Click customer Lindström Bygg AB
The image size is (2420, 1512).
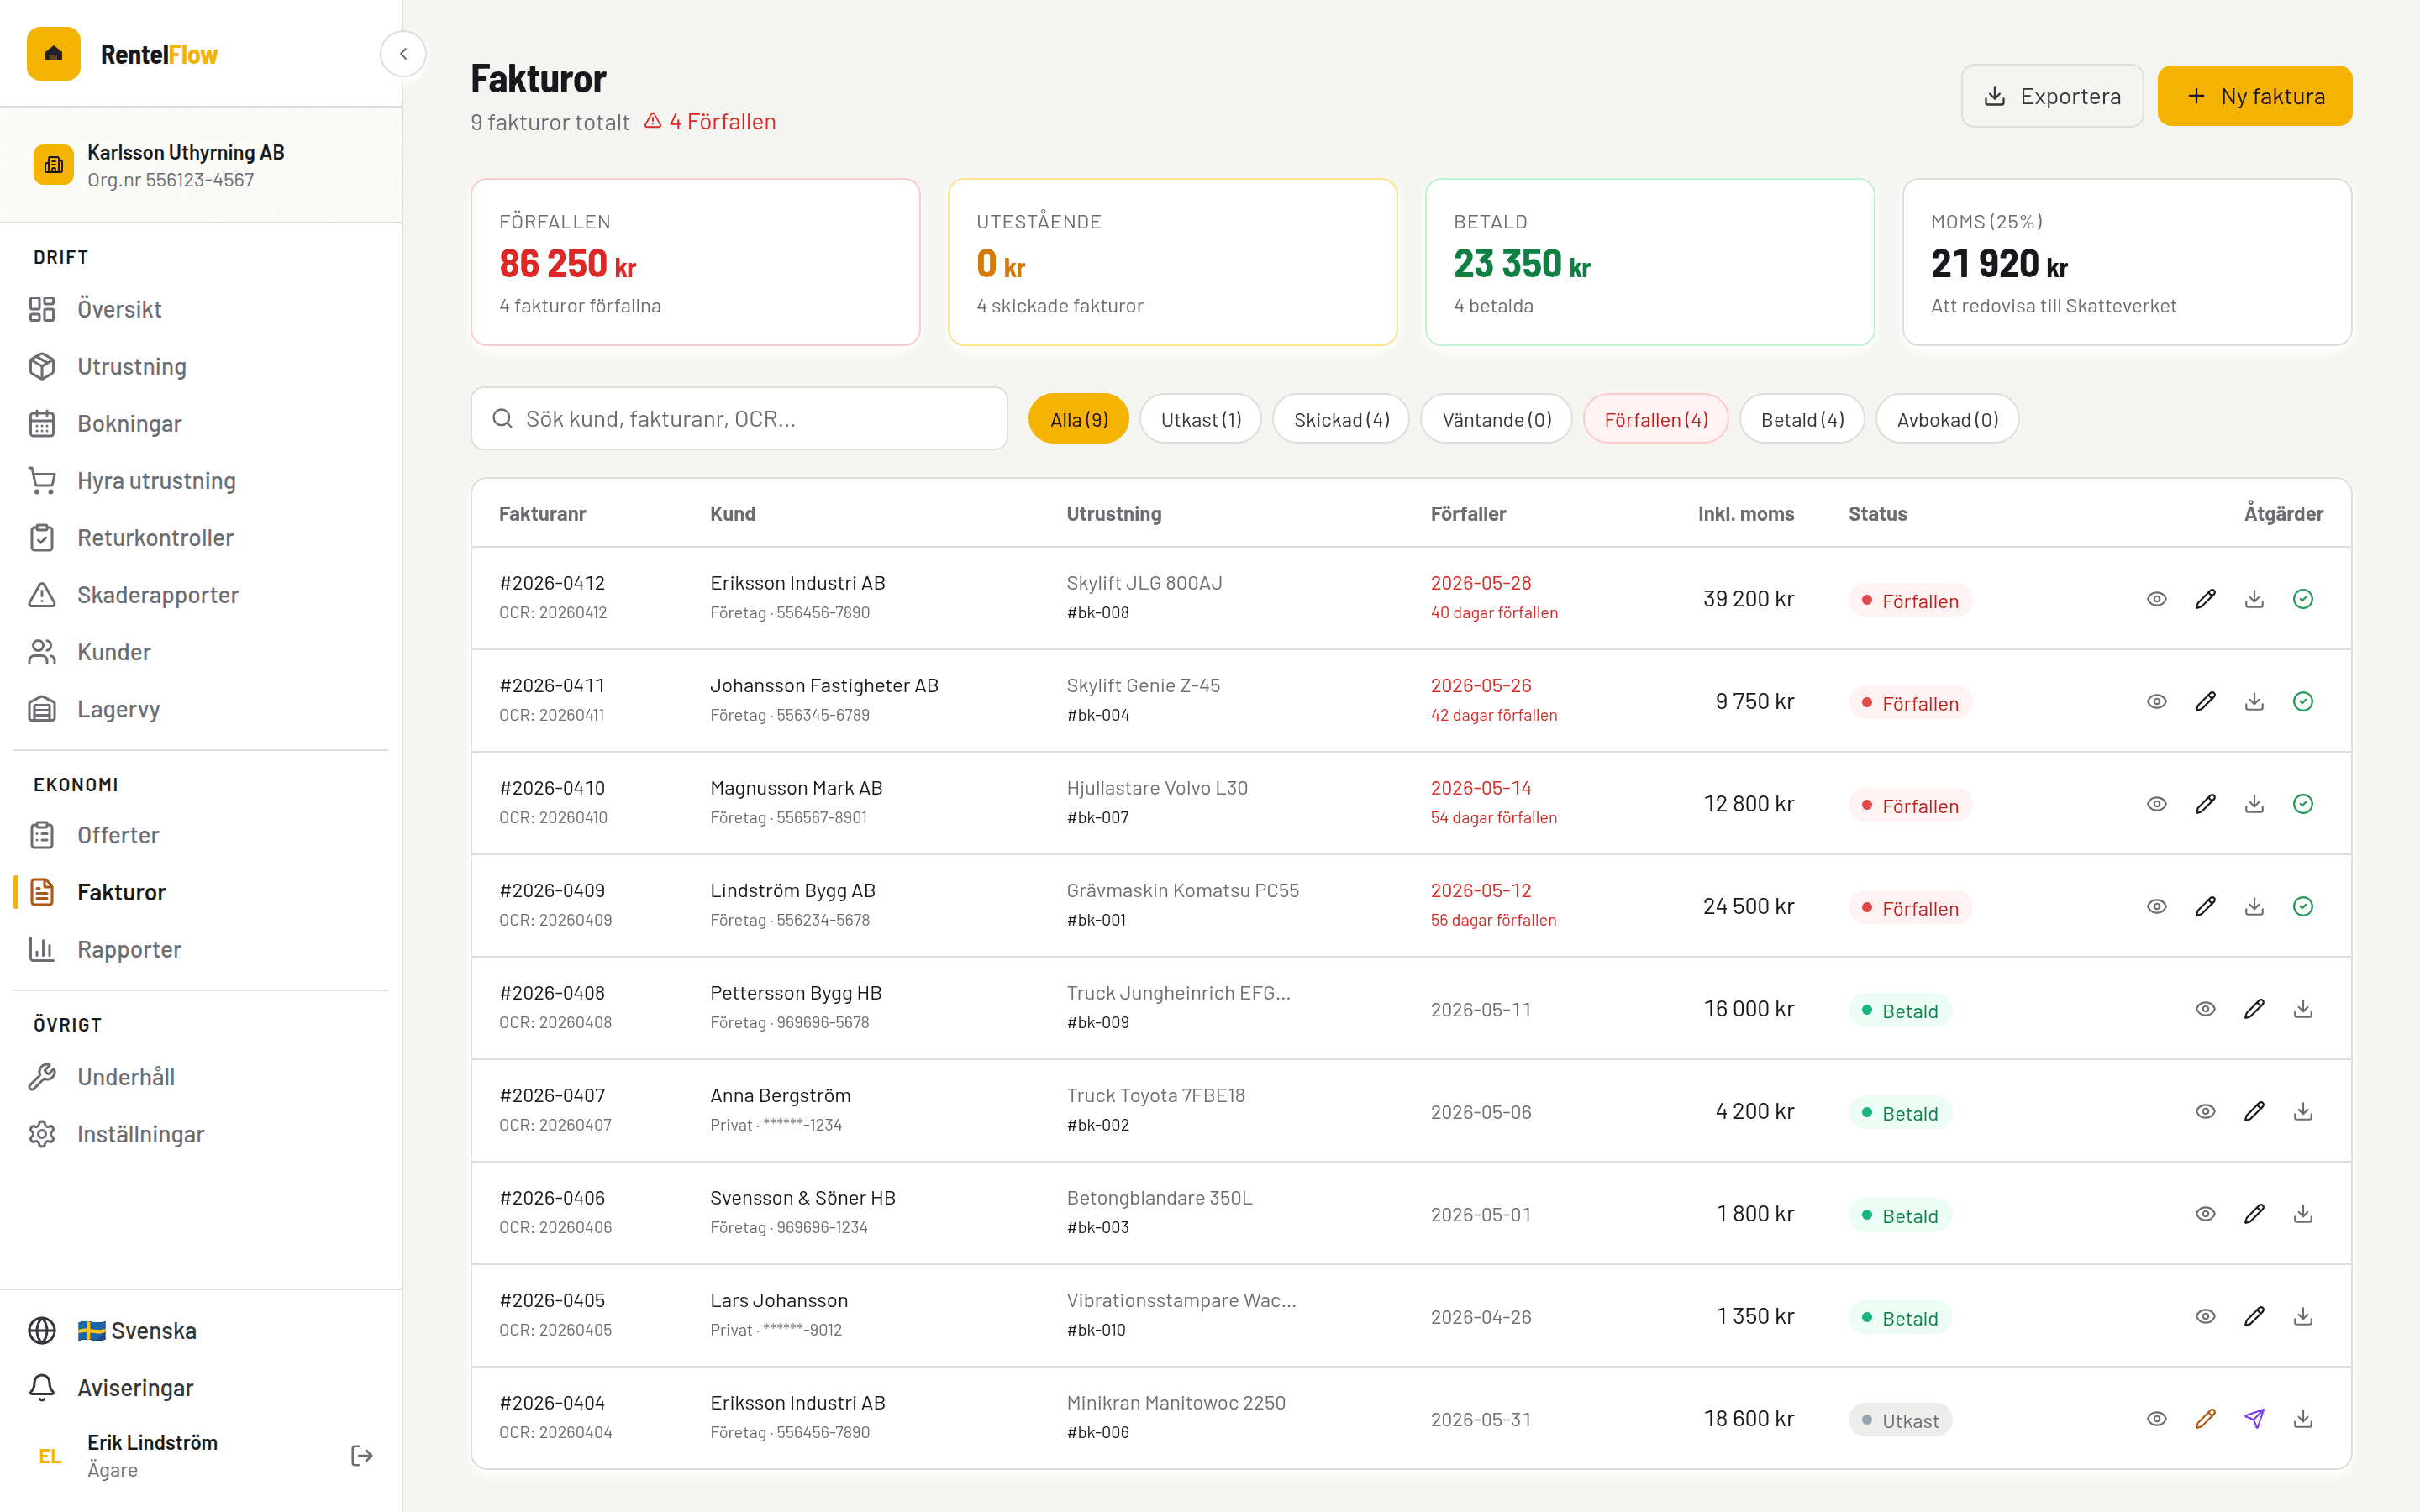click(x=793, y=890)
